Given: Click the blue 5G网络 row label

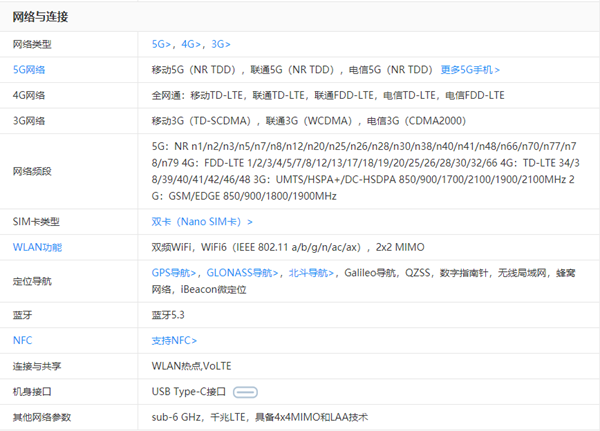Looking at the screenshot, I should point(29,70).
